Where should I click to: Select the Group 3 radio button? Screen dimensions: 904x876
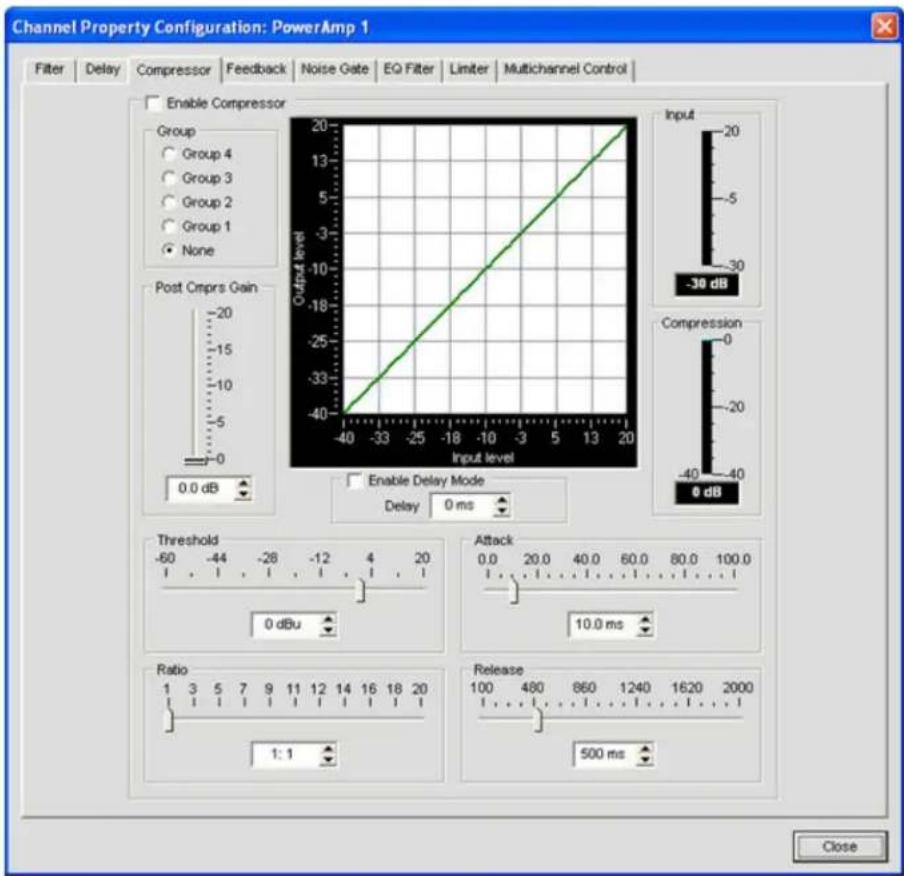(169, 178)
